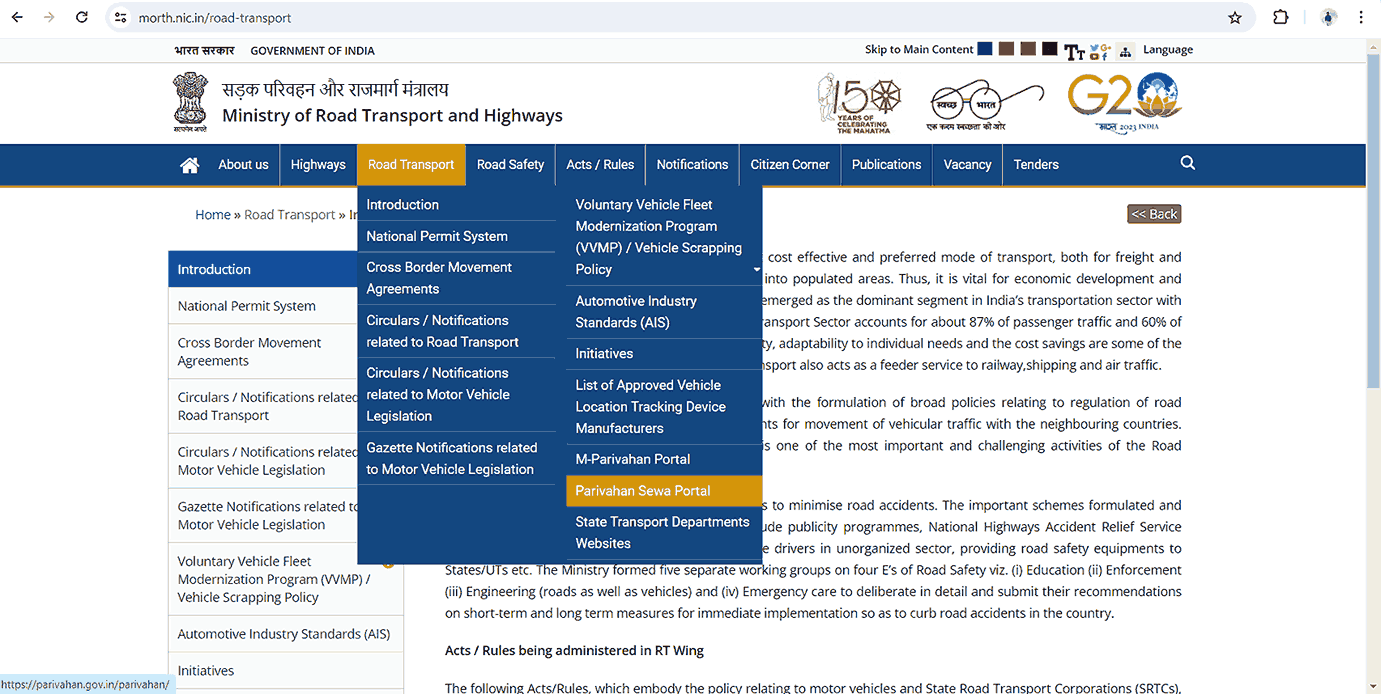Open the social media links icon
Image resolution: width=1381 pixels, height=694 pixels.
[1100, 50]
